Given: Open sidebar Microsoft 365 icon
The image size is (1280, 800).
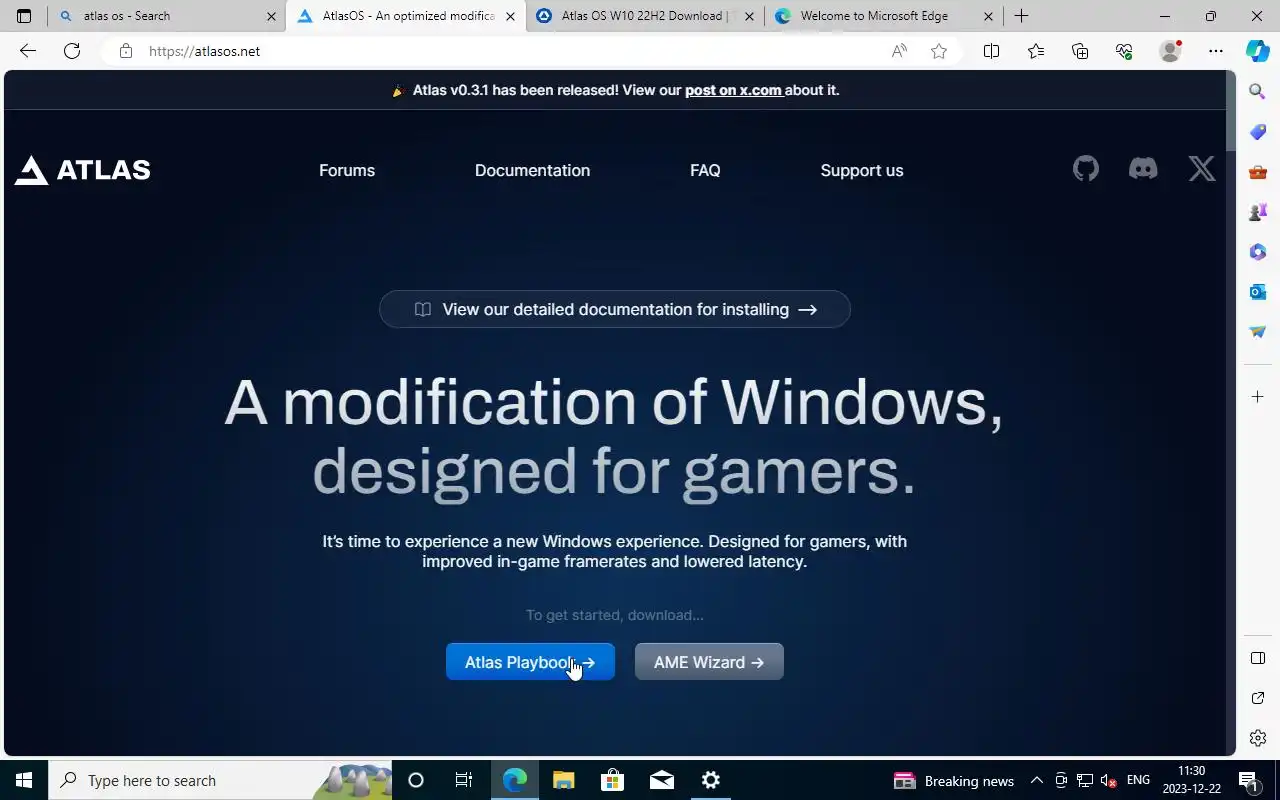Looking at the screenshot, I should tap(1258, 252).
